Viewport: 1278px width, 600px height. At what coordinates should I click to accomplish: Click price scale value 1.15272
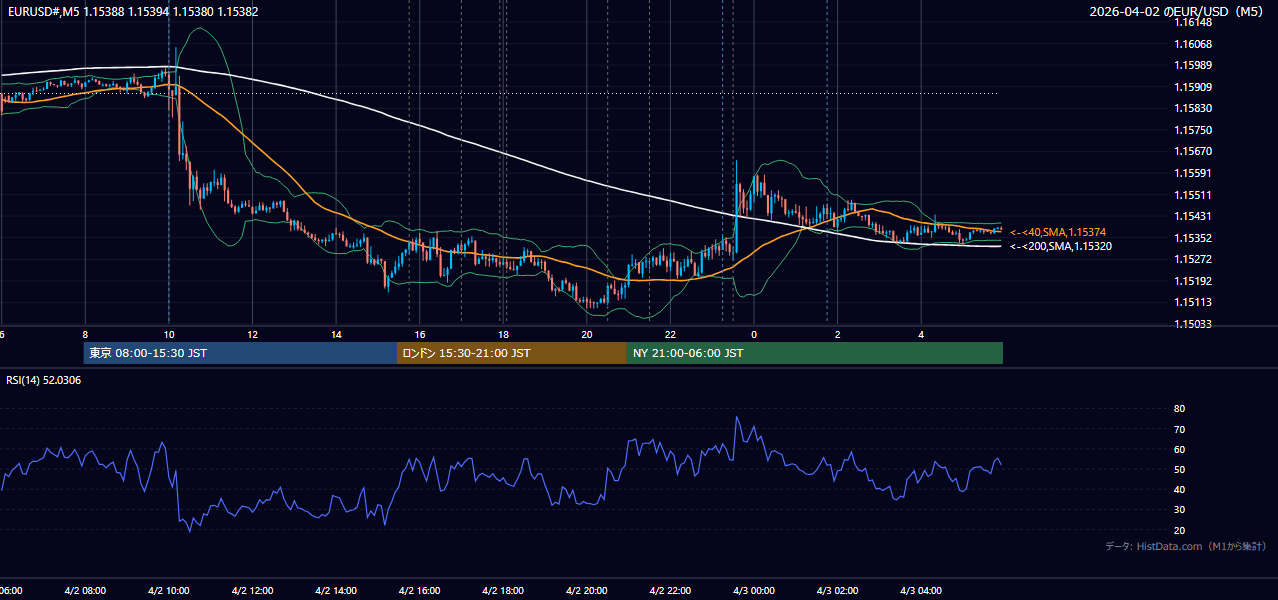pyautogui.click(x=1192, y=259)
